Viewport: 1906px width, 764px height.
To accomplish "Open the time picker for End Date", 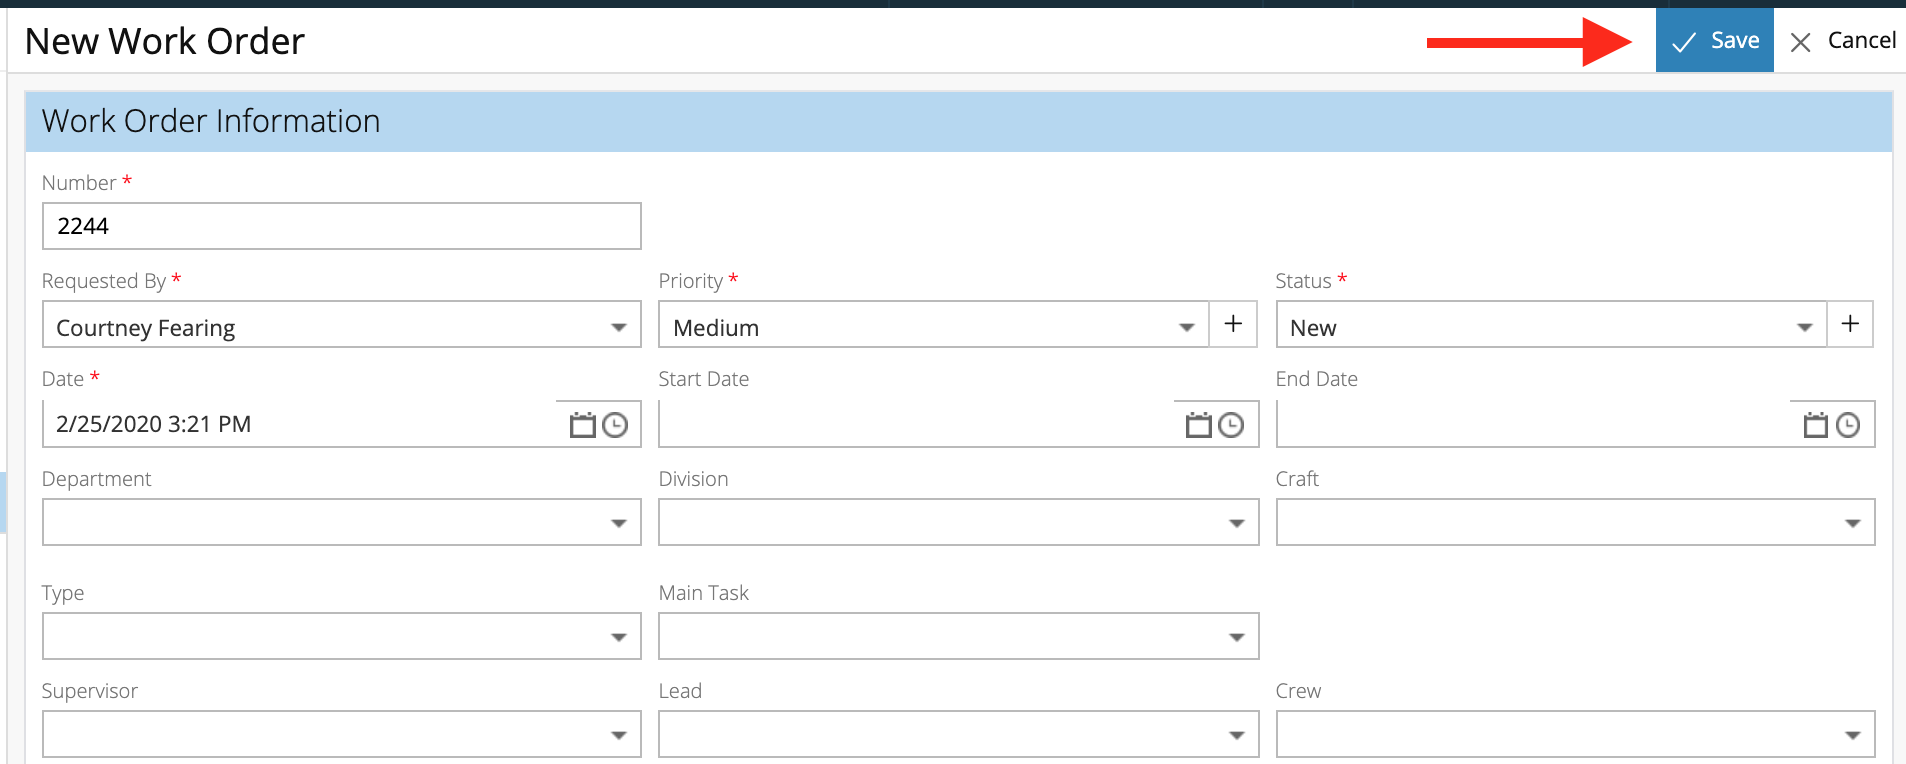I will point(1848,425).
